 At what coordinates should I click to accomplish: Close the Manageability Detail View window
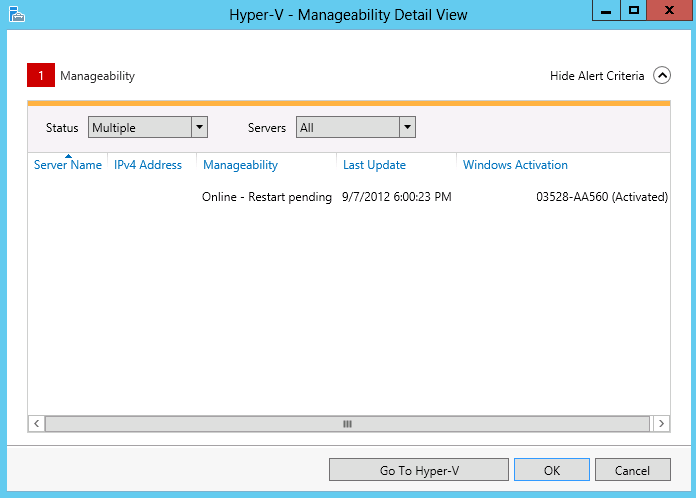click(669, 10)
